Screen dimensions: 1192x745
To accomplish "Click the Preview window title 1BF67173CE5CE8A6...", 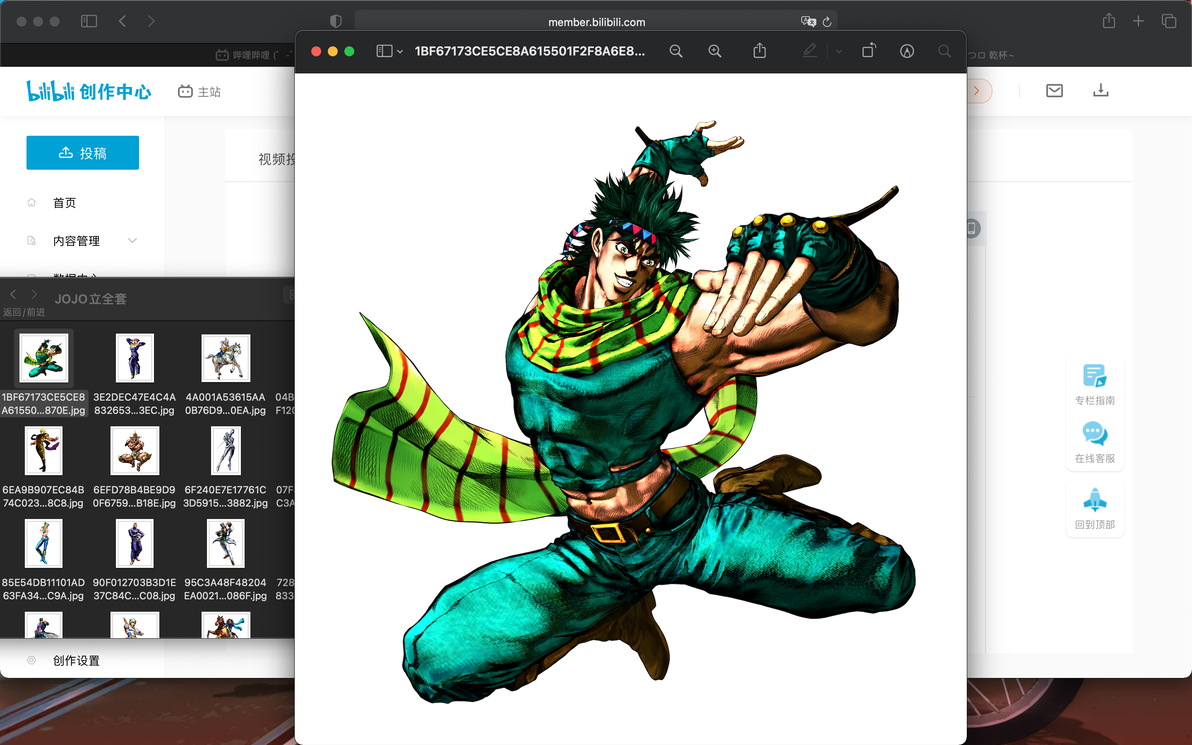I will click(529, 51).
